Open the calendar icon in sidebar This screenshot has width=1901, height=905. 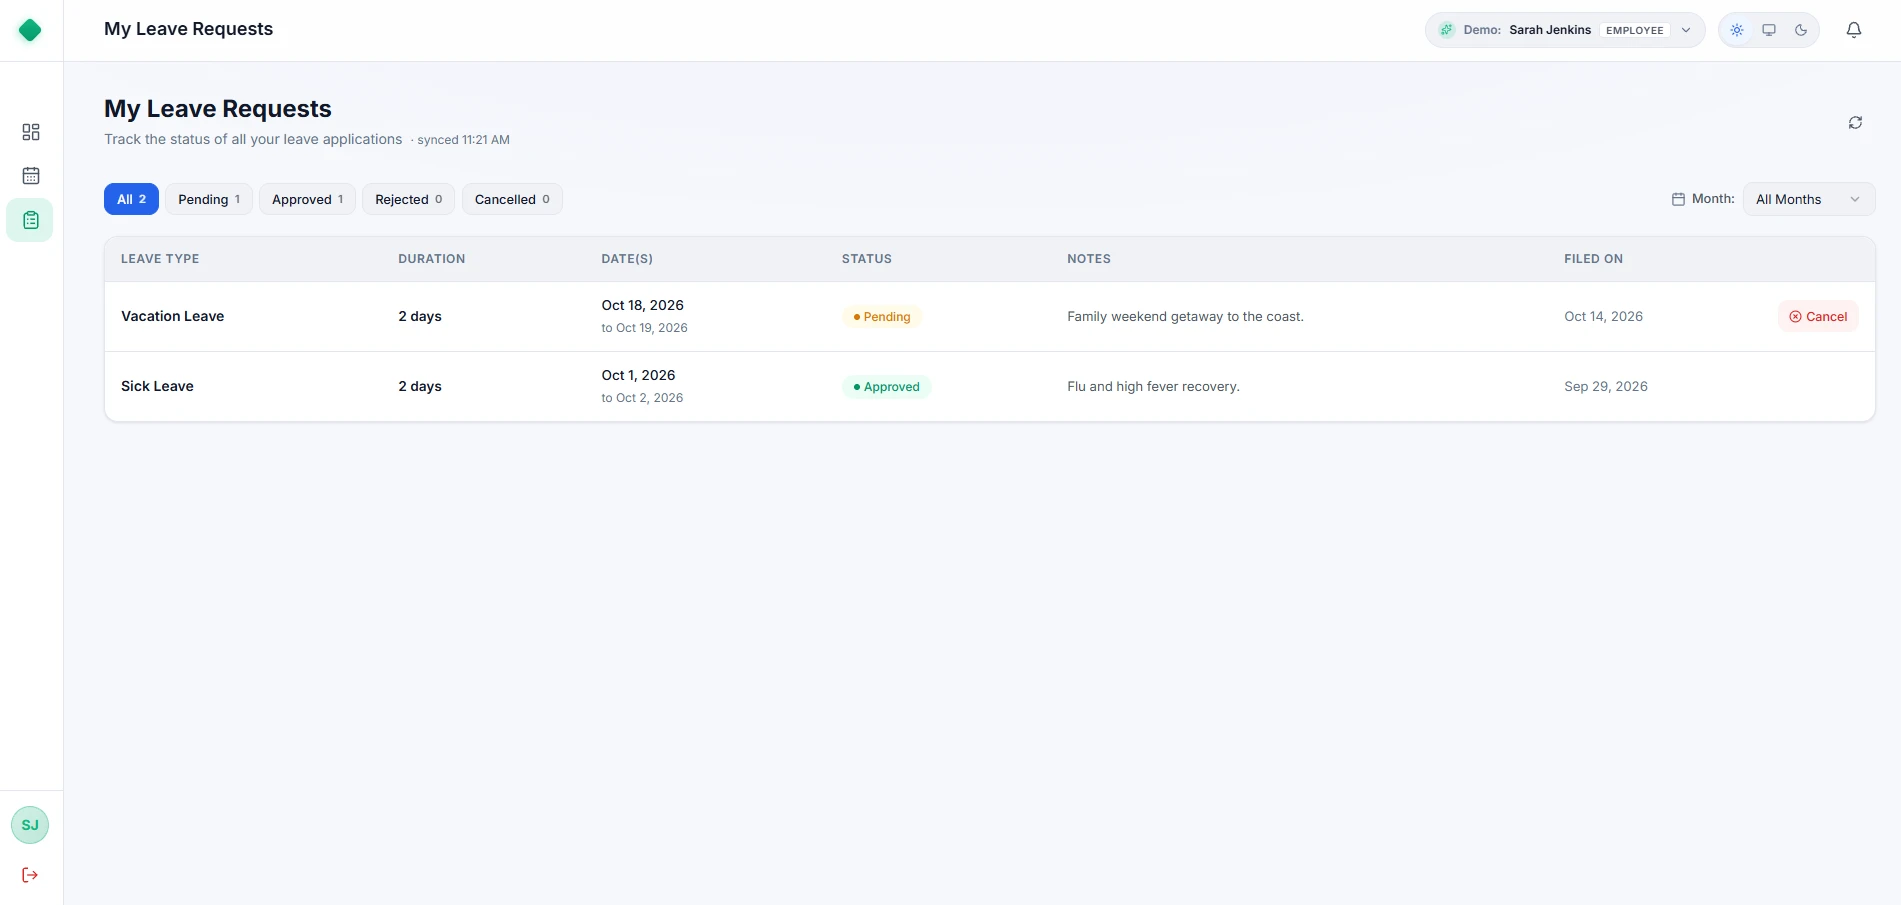click(31, 176)
